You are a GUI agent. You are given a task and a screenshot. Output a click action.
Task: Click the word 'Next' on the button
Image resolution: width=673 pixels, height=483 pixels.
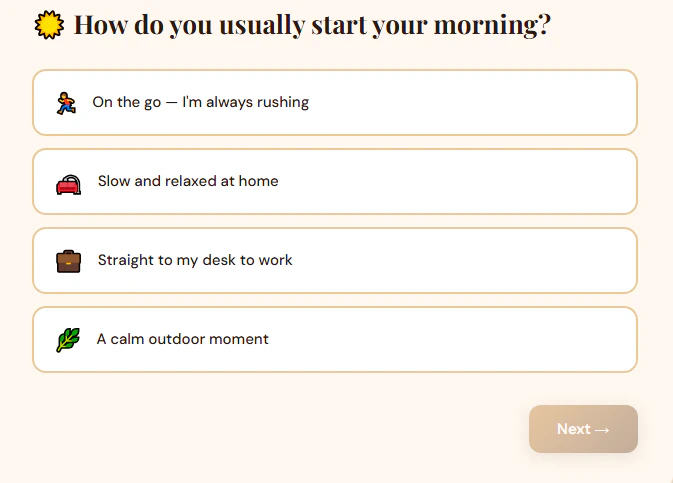(x=574, y=429)
